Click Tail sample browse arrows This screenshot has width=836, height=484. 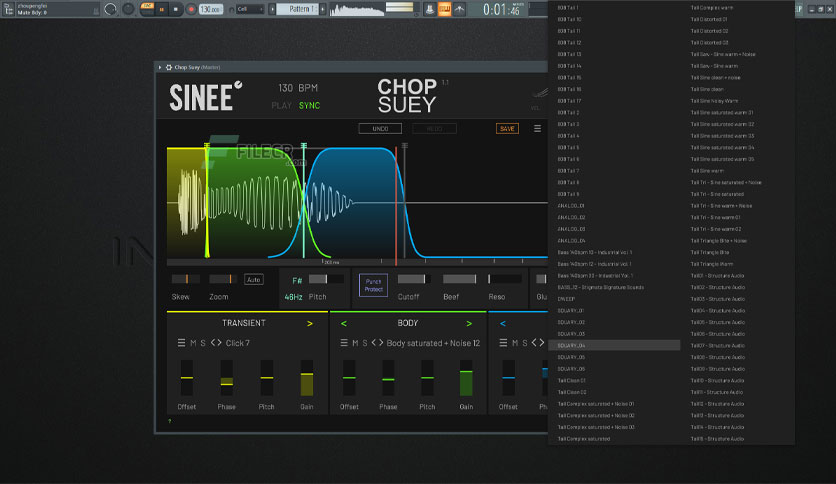(x=537, y=343)
